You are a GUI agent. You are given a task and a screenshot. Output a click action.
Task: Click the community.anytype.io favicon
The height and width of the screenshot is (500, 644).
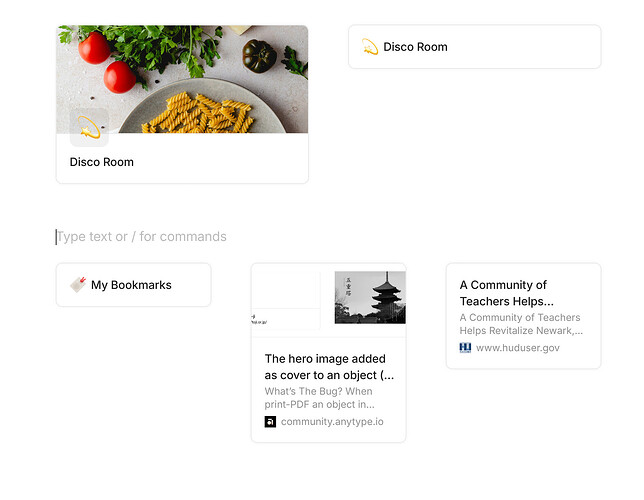270,422
